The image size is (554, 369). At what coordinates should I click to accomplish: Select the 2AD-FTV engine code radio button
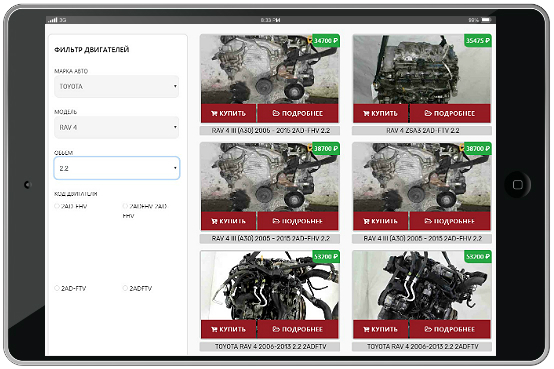pos(57,288)
